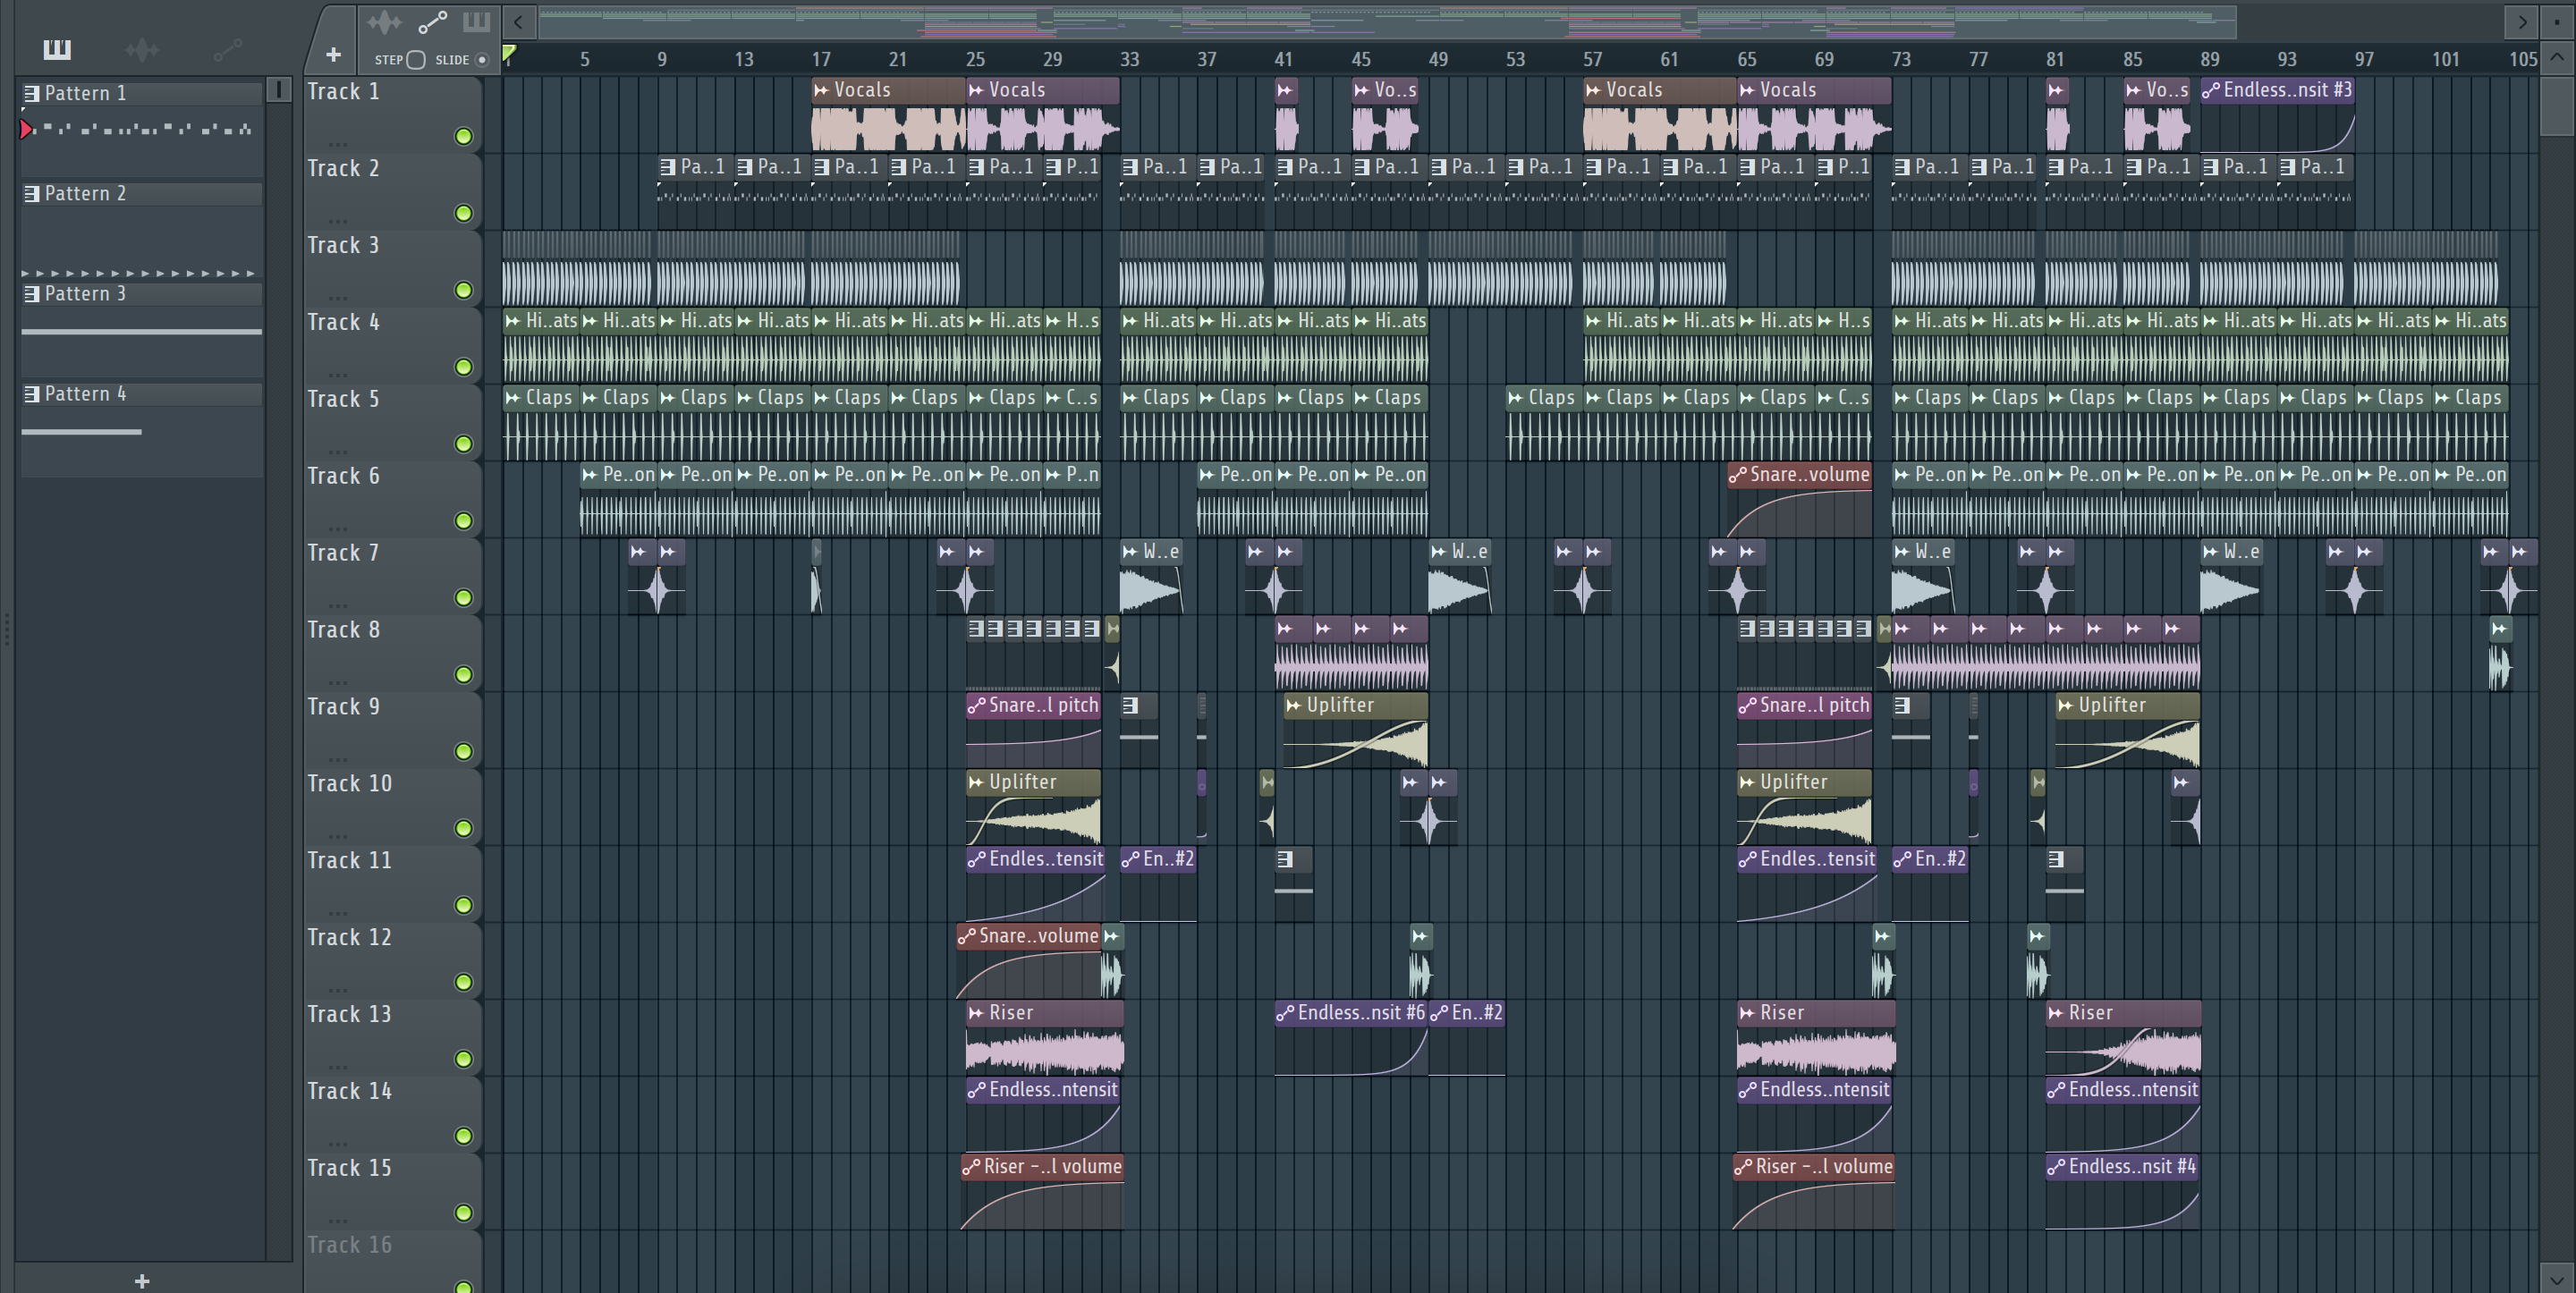This screenshot has width=2576, height=1293.
Task: Select the Track 9 header
Action: pyautogui.click(x=392, y=730)
